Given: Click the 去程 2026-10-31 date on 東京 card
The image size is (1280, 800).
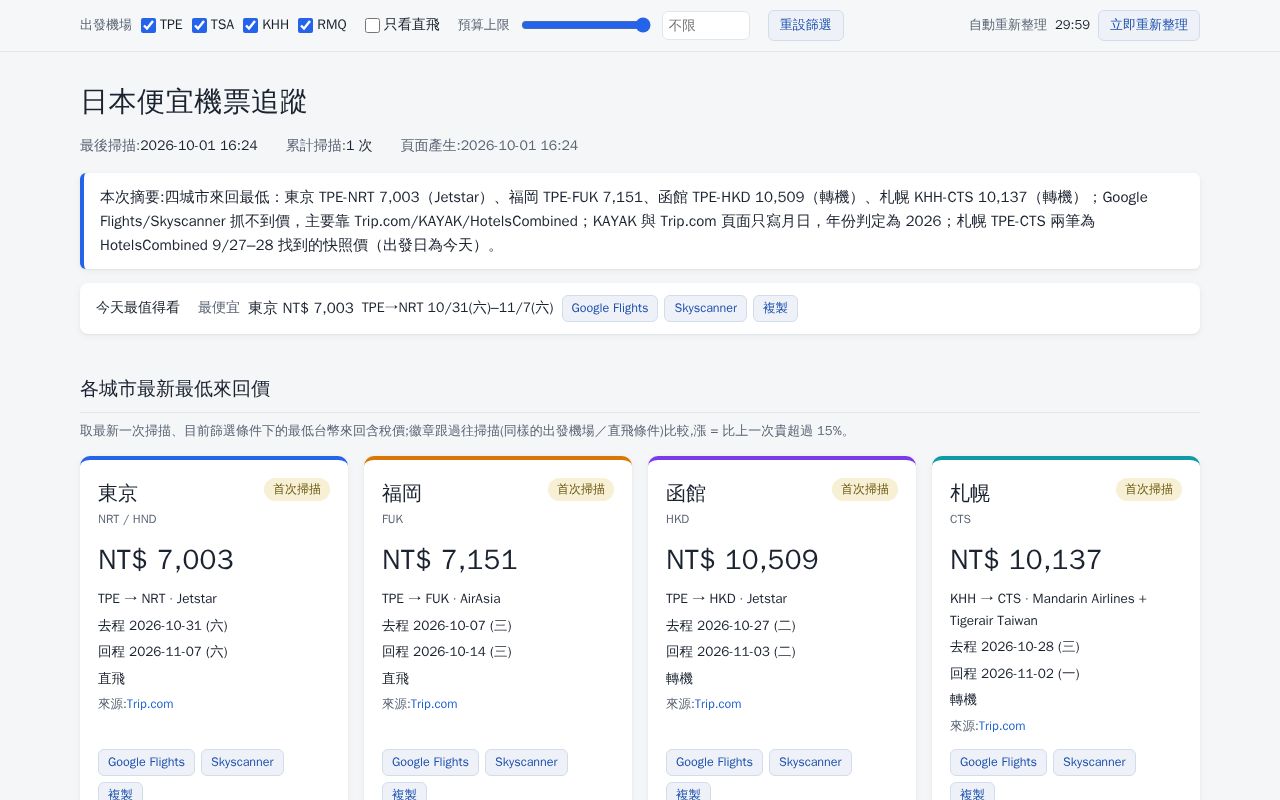Looking at the screenshot, I should (163, 626).
